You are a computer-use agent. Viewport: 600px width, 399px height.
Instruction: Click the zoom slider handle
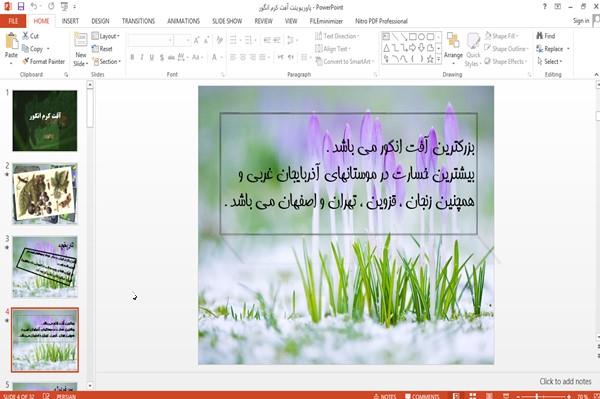[537, 396]
